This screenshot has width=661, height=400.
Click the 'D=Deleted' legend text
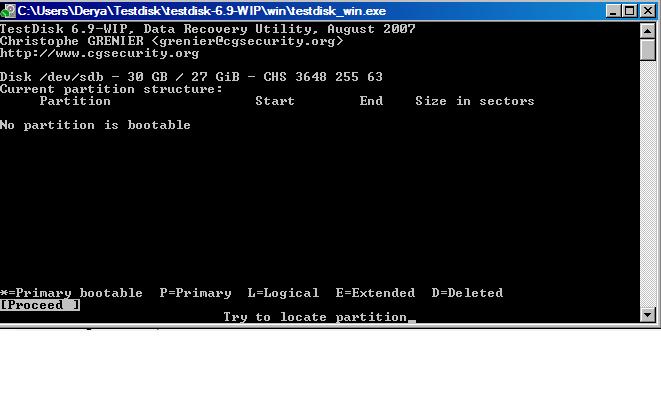(467, 293)
